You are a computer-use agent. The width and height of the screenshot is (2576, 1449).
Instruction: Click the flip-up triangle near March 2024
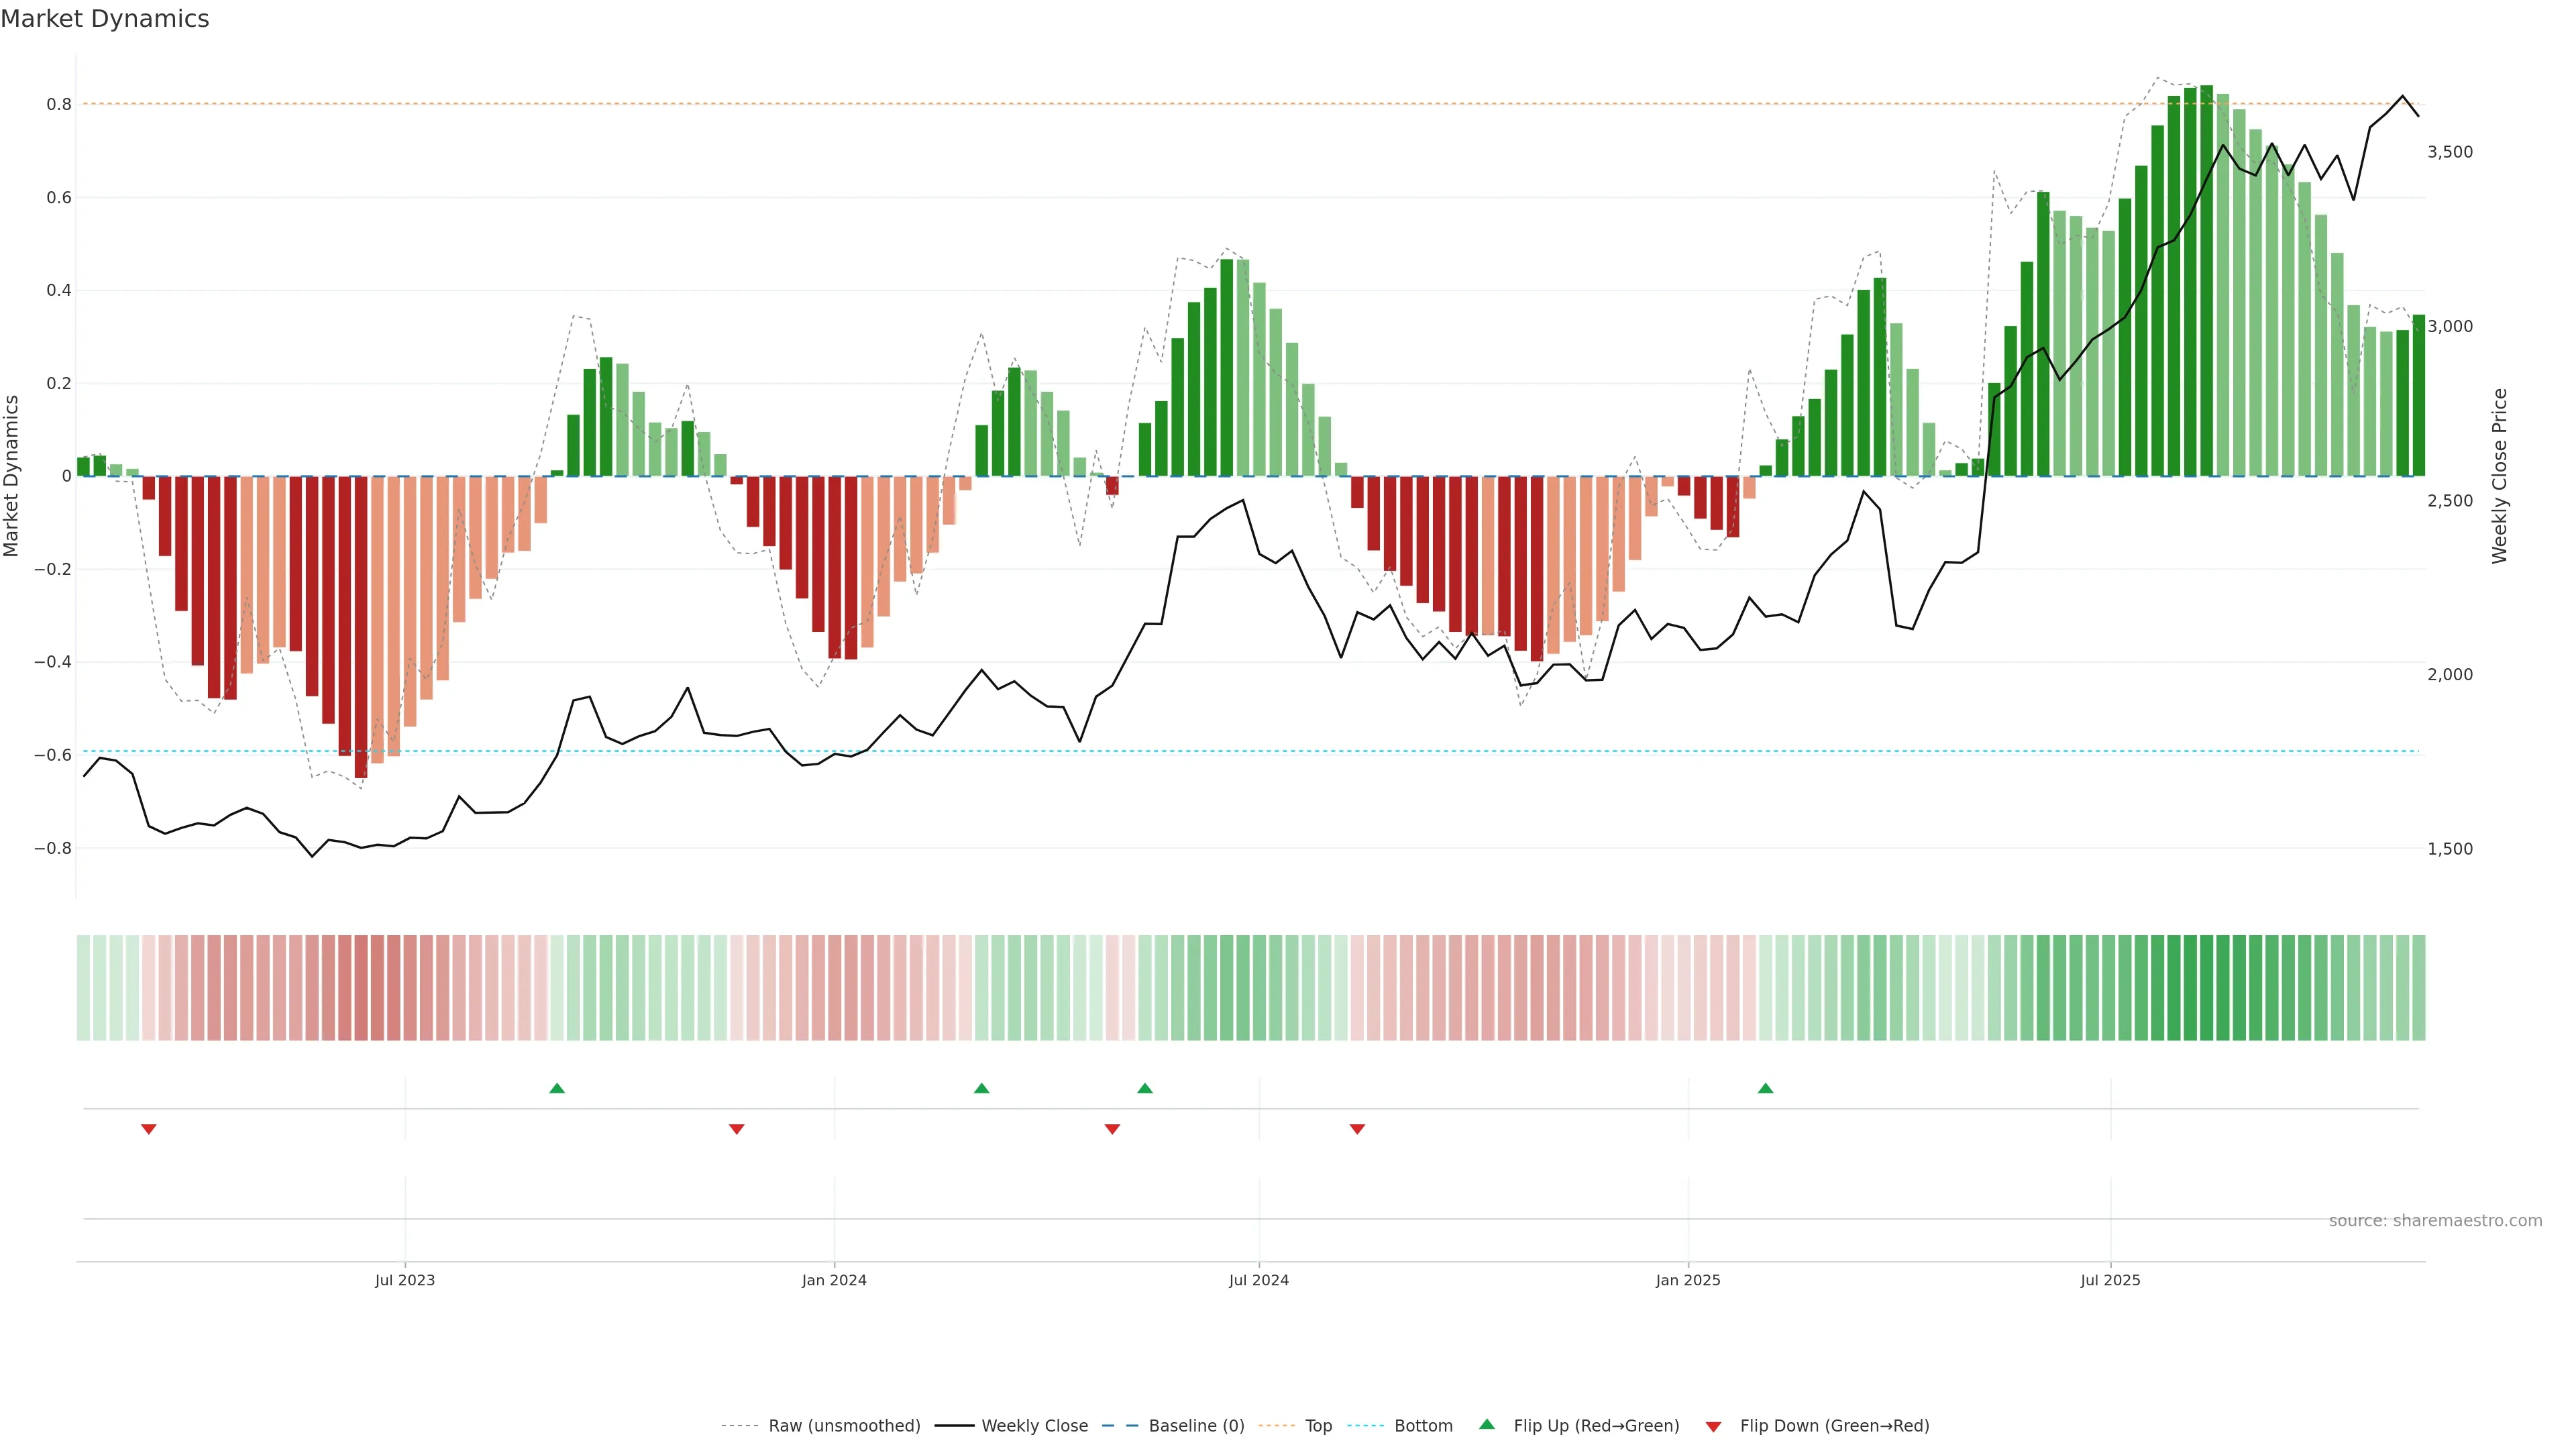click(981, 1088)
